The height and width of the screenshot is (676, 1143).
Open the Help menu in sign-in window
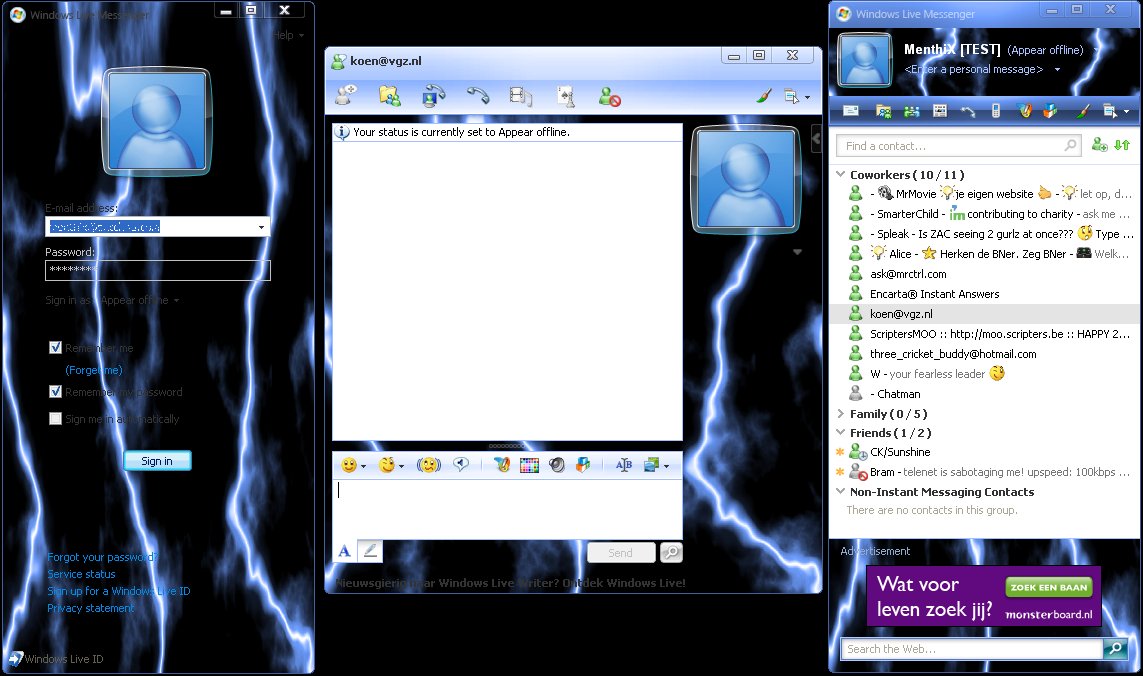[x=288, y=35]
